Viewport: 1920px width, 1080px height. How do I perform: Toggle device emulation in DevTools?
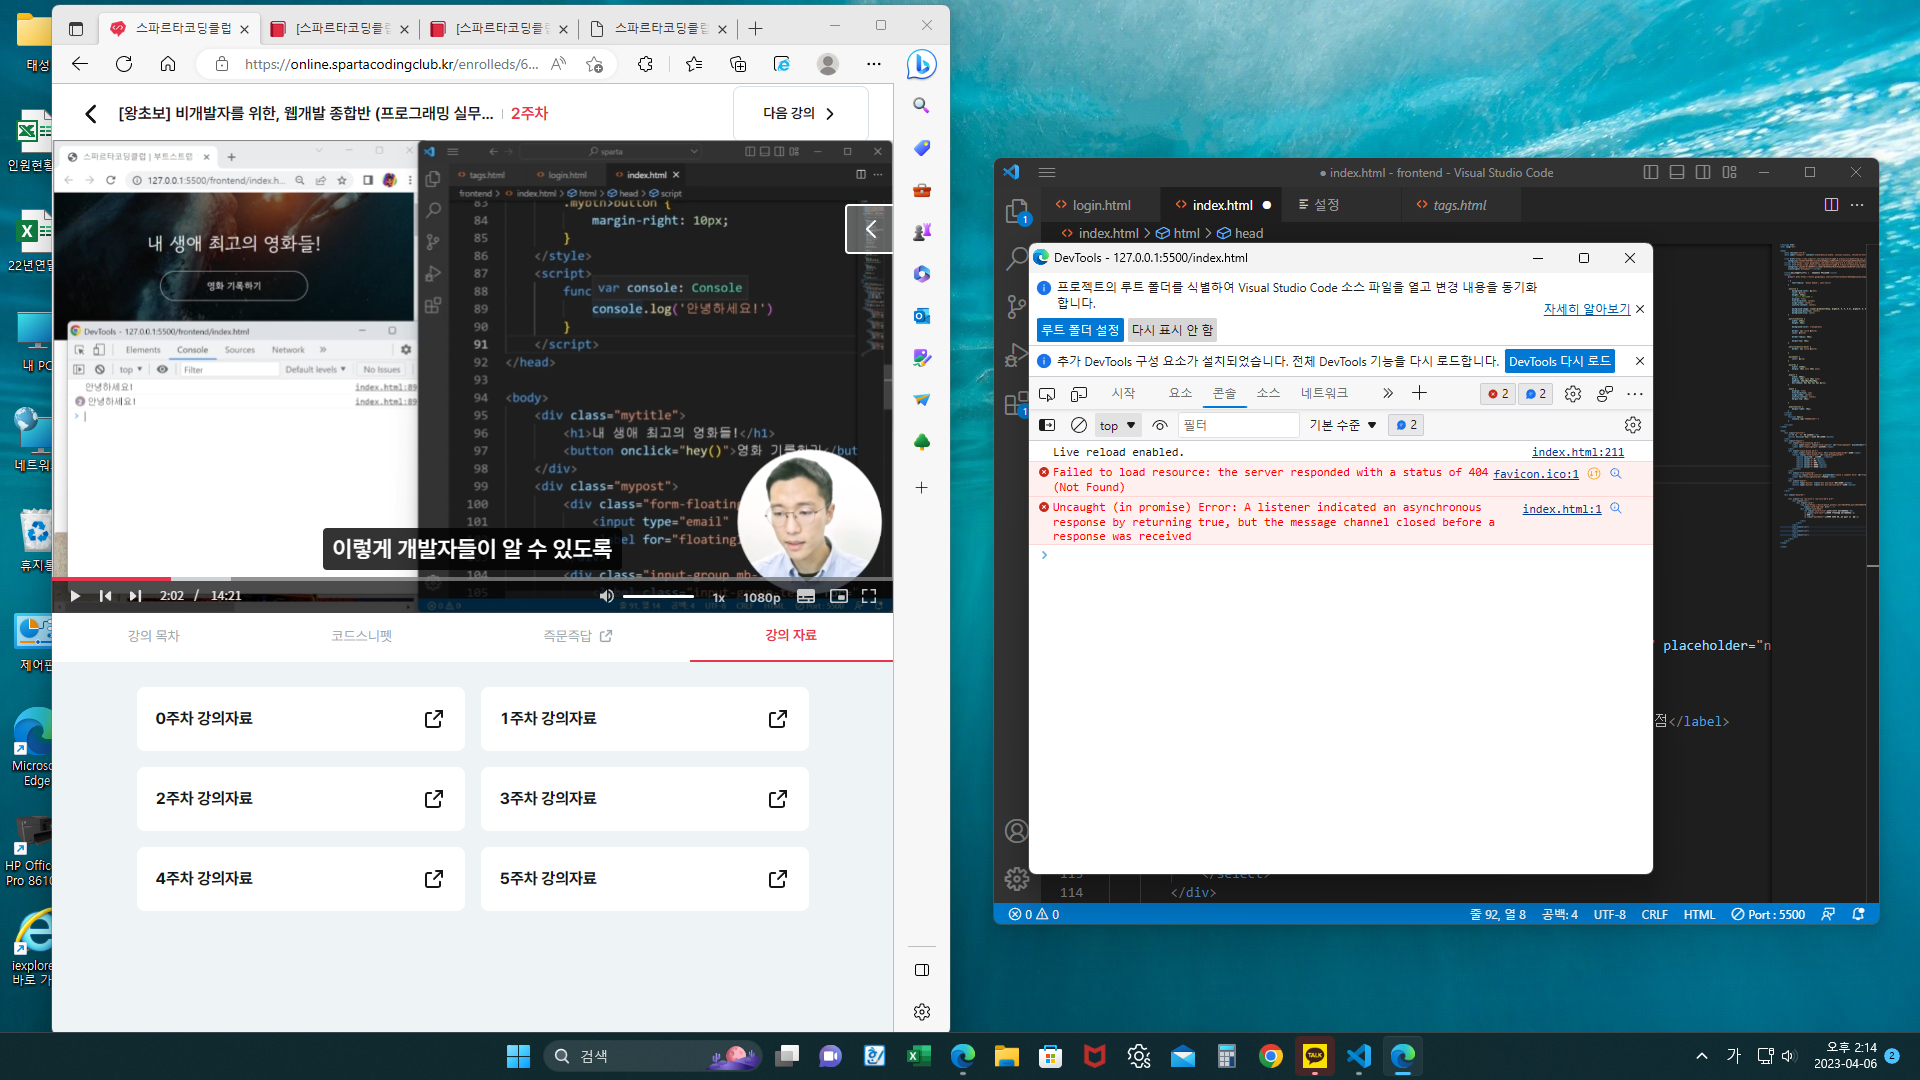tap(1079, 394)
